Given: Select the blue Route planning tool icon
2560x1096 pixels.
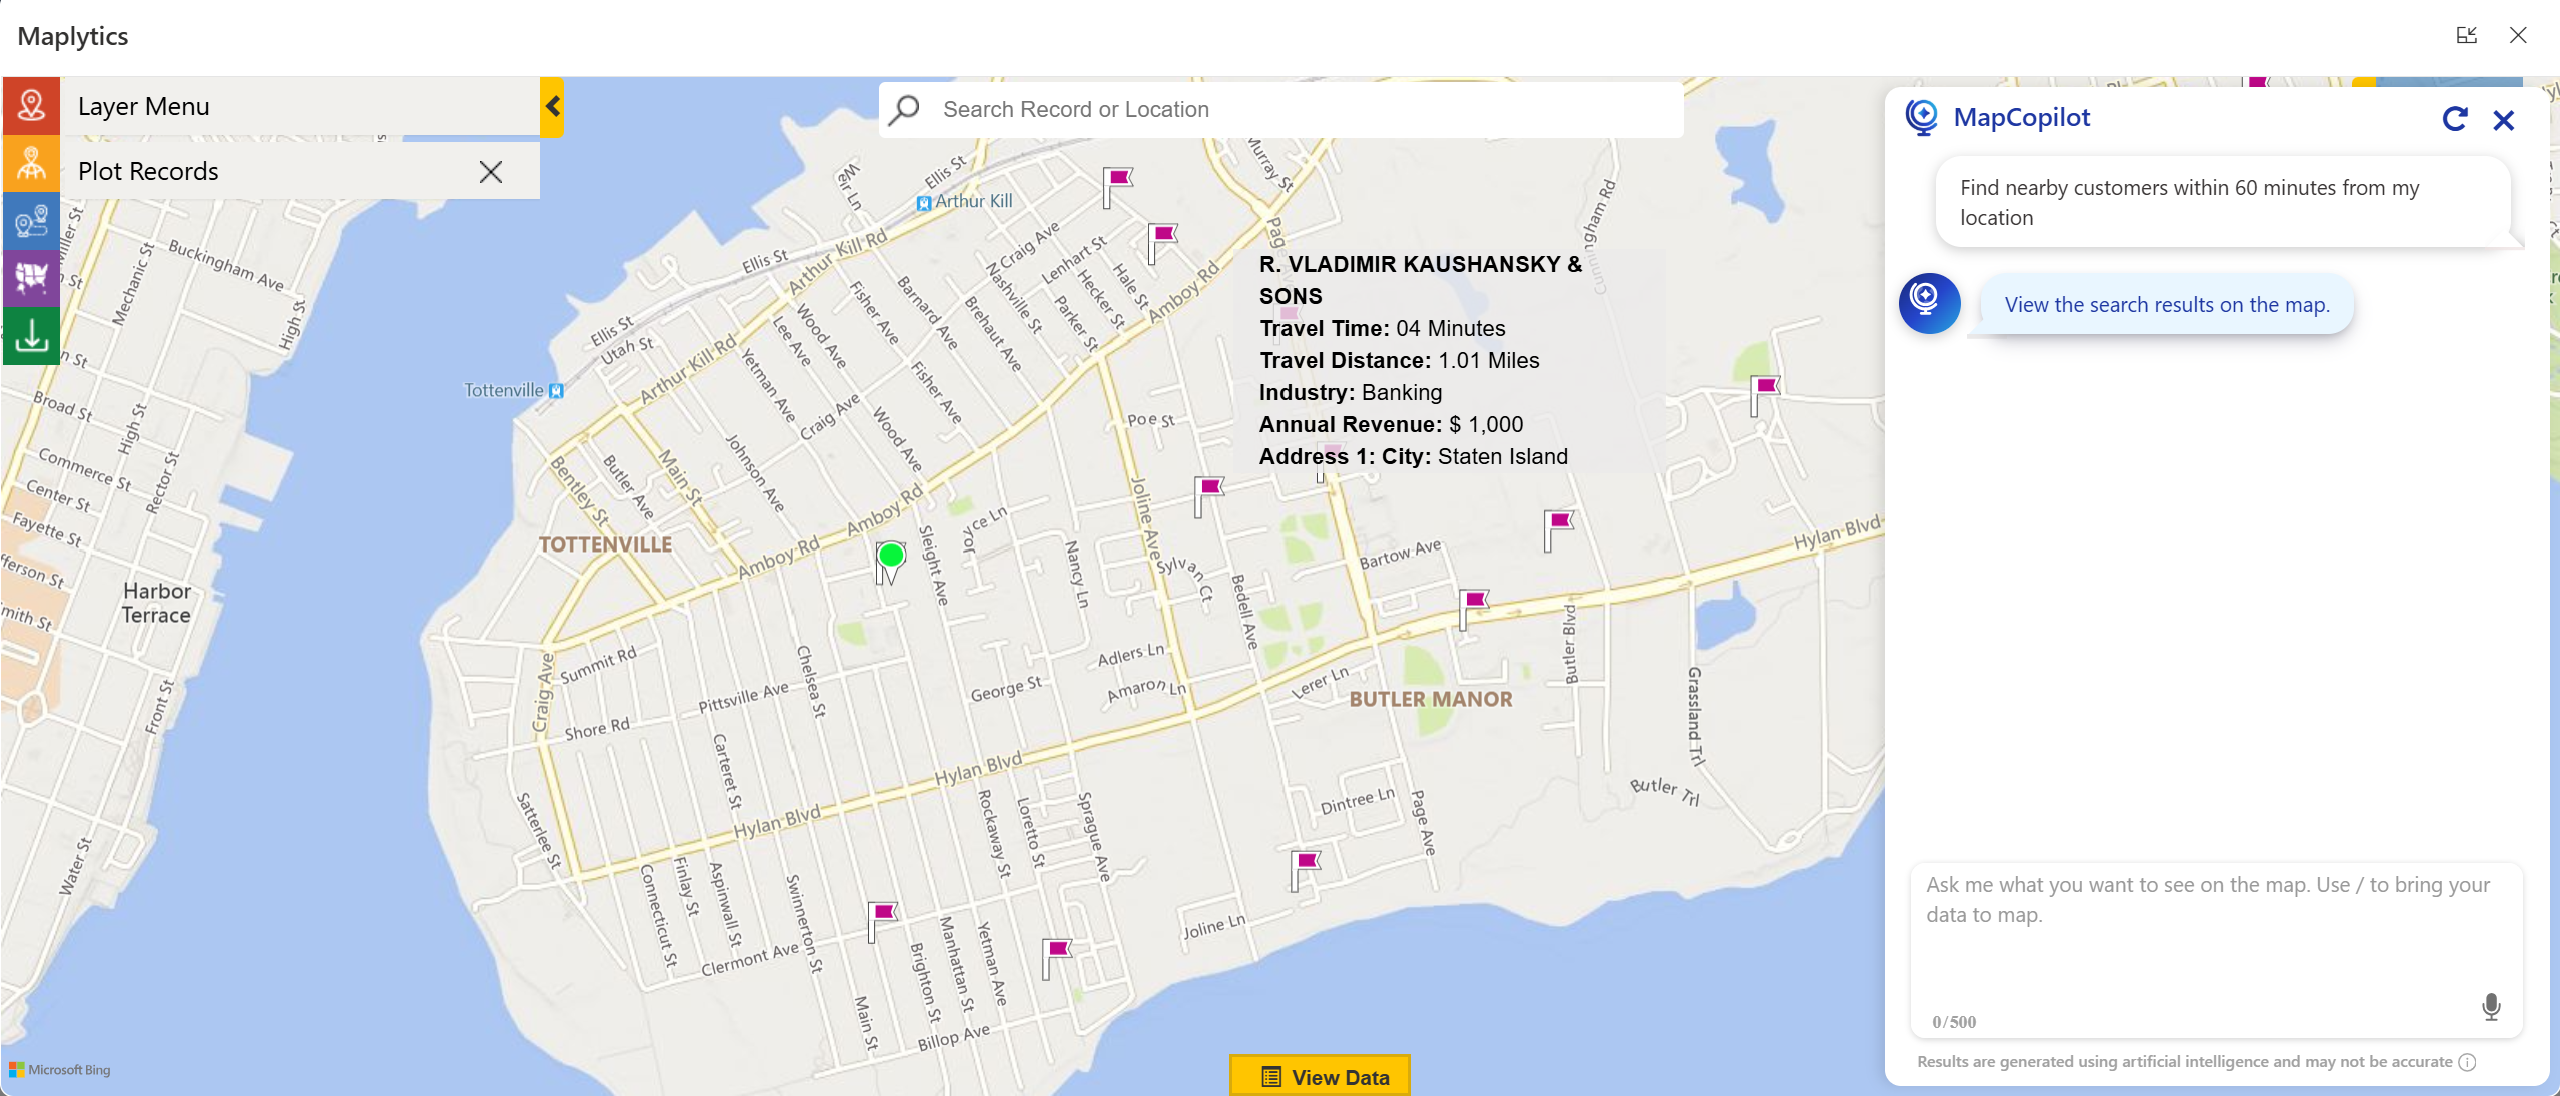Looking at the screenshot, I should click(31, 222).
